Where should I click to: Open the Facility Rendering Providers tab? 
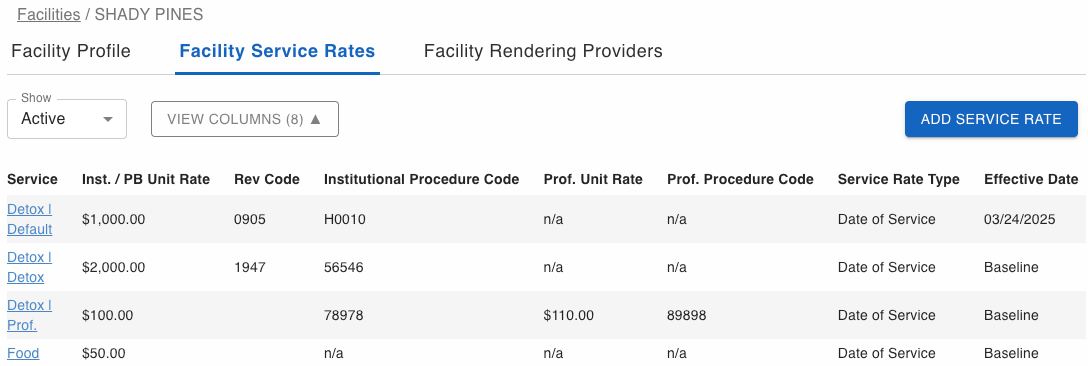point(543,51)
